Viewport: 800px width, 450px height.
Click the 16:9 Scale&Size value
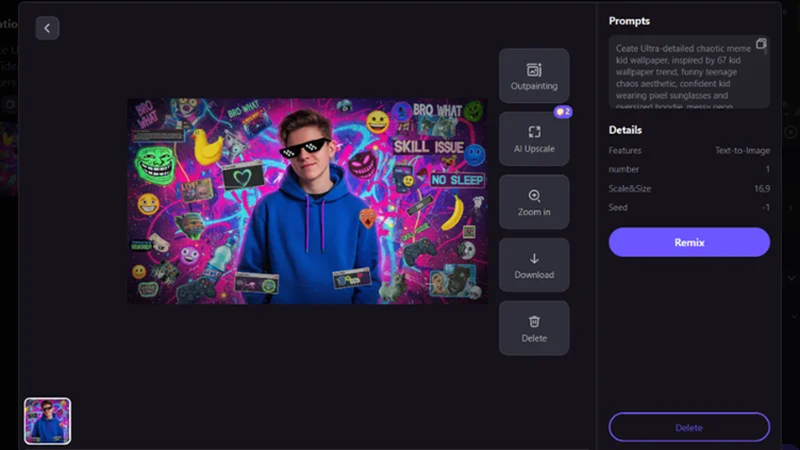pos(762,189)
